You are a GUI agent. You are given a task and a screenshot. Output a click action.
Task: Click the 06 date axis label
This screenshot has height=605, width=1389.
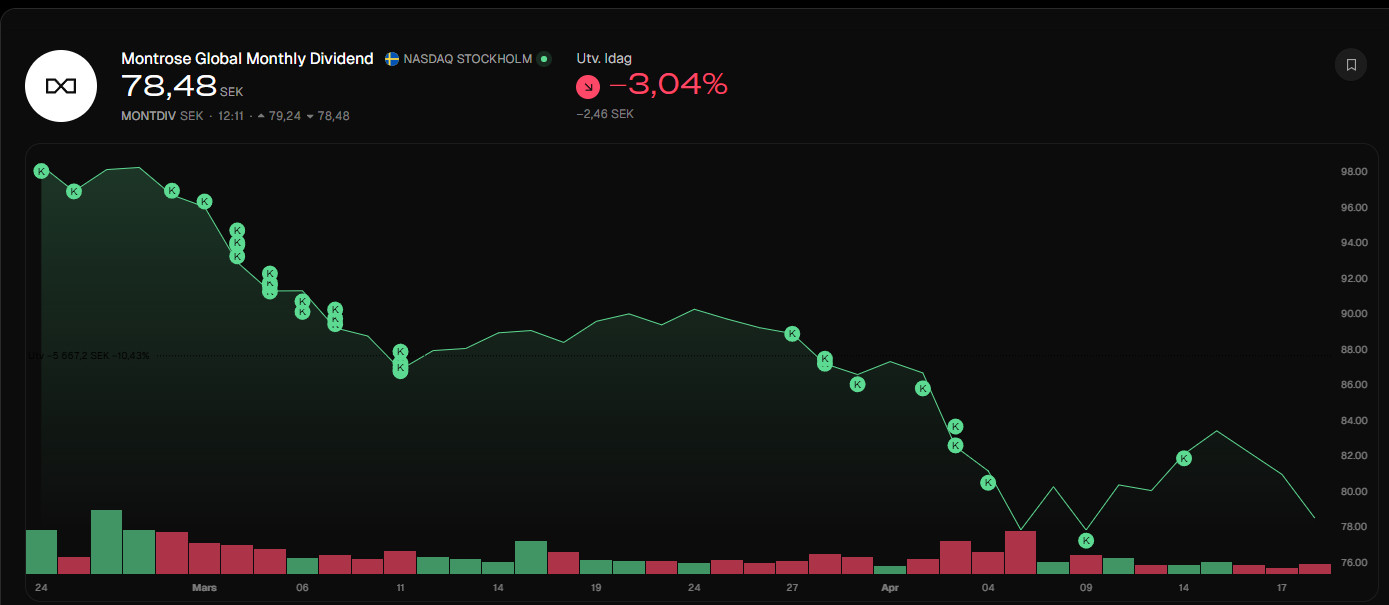[302, 588]
